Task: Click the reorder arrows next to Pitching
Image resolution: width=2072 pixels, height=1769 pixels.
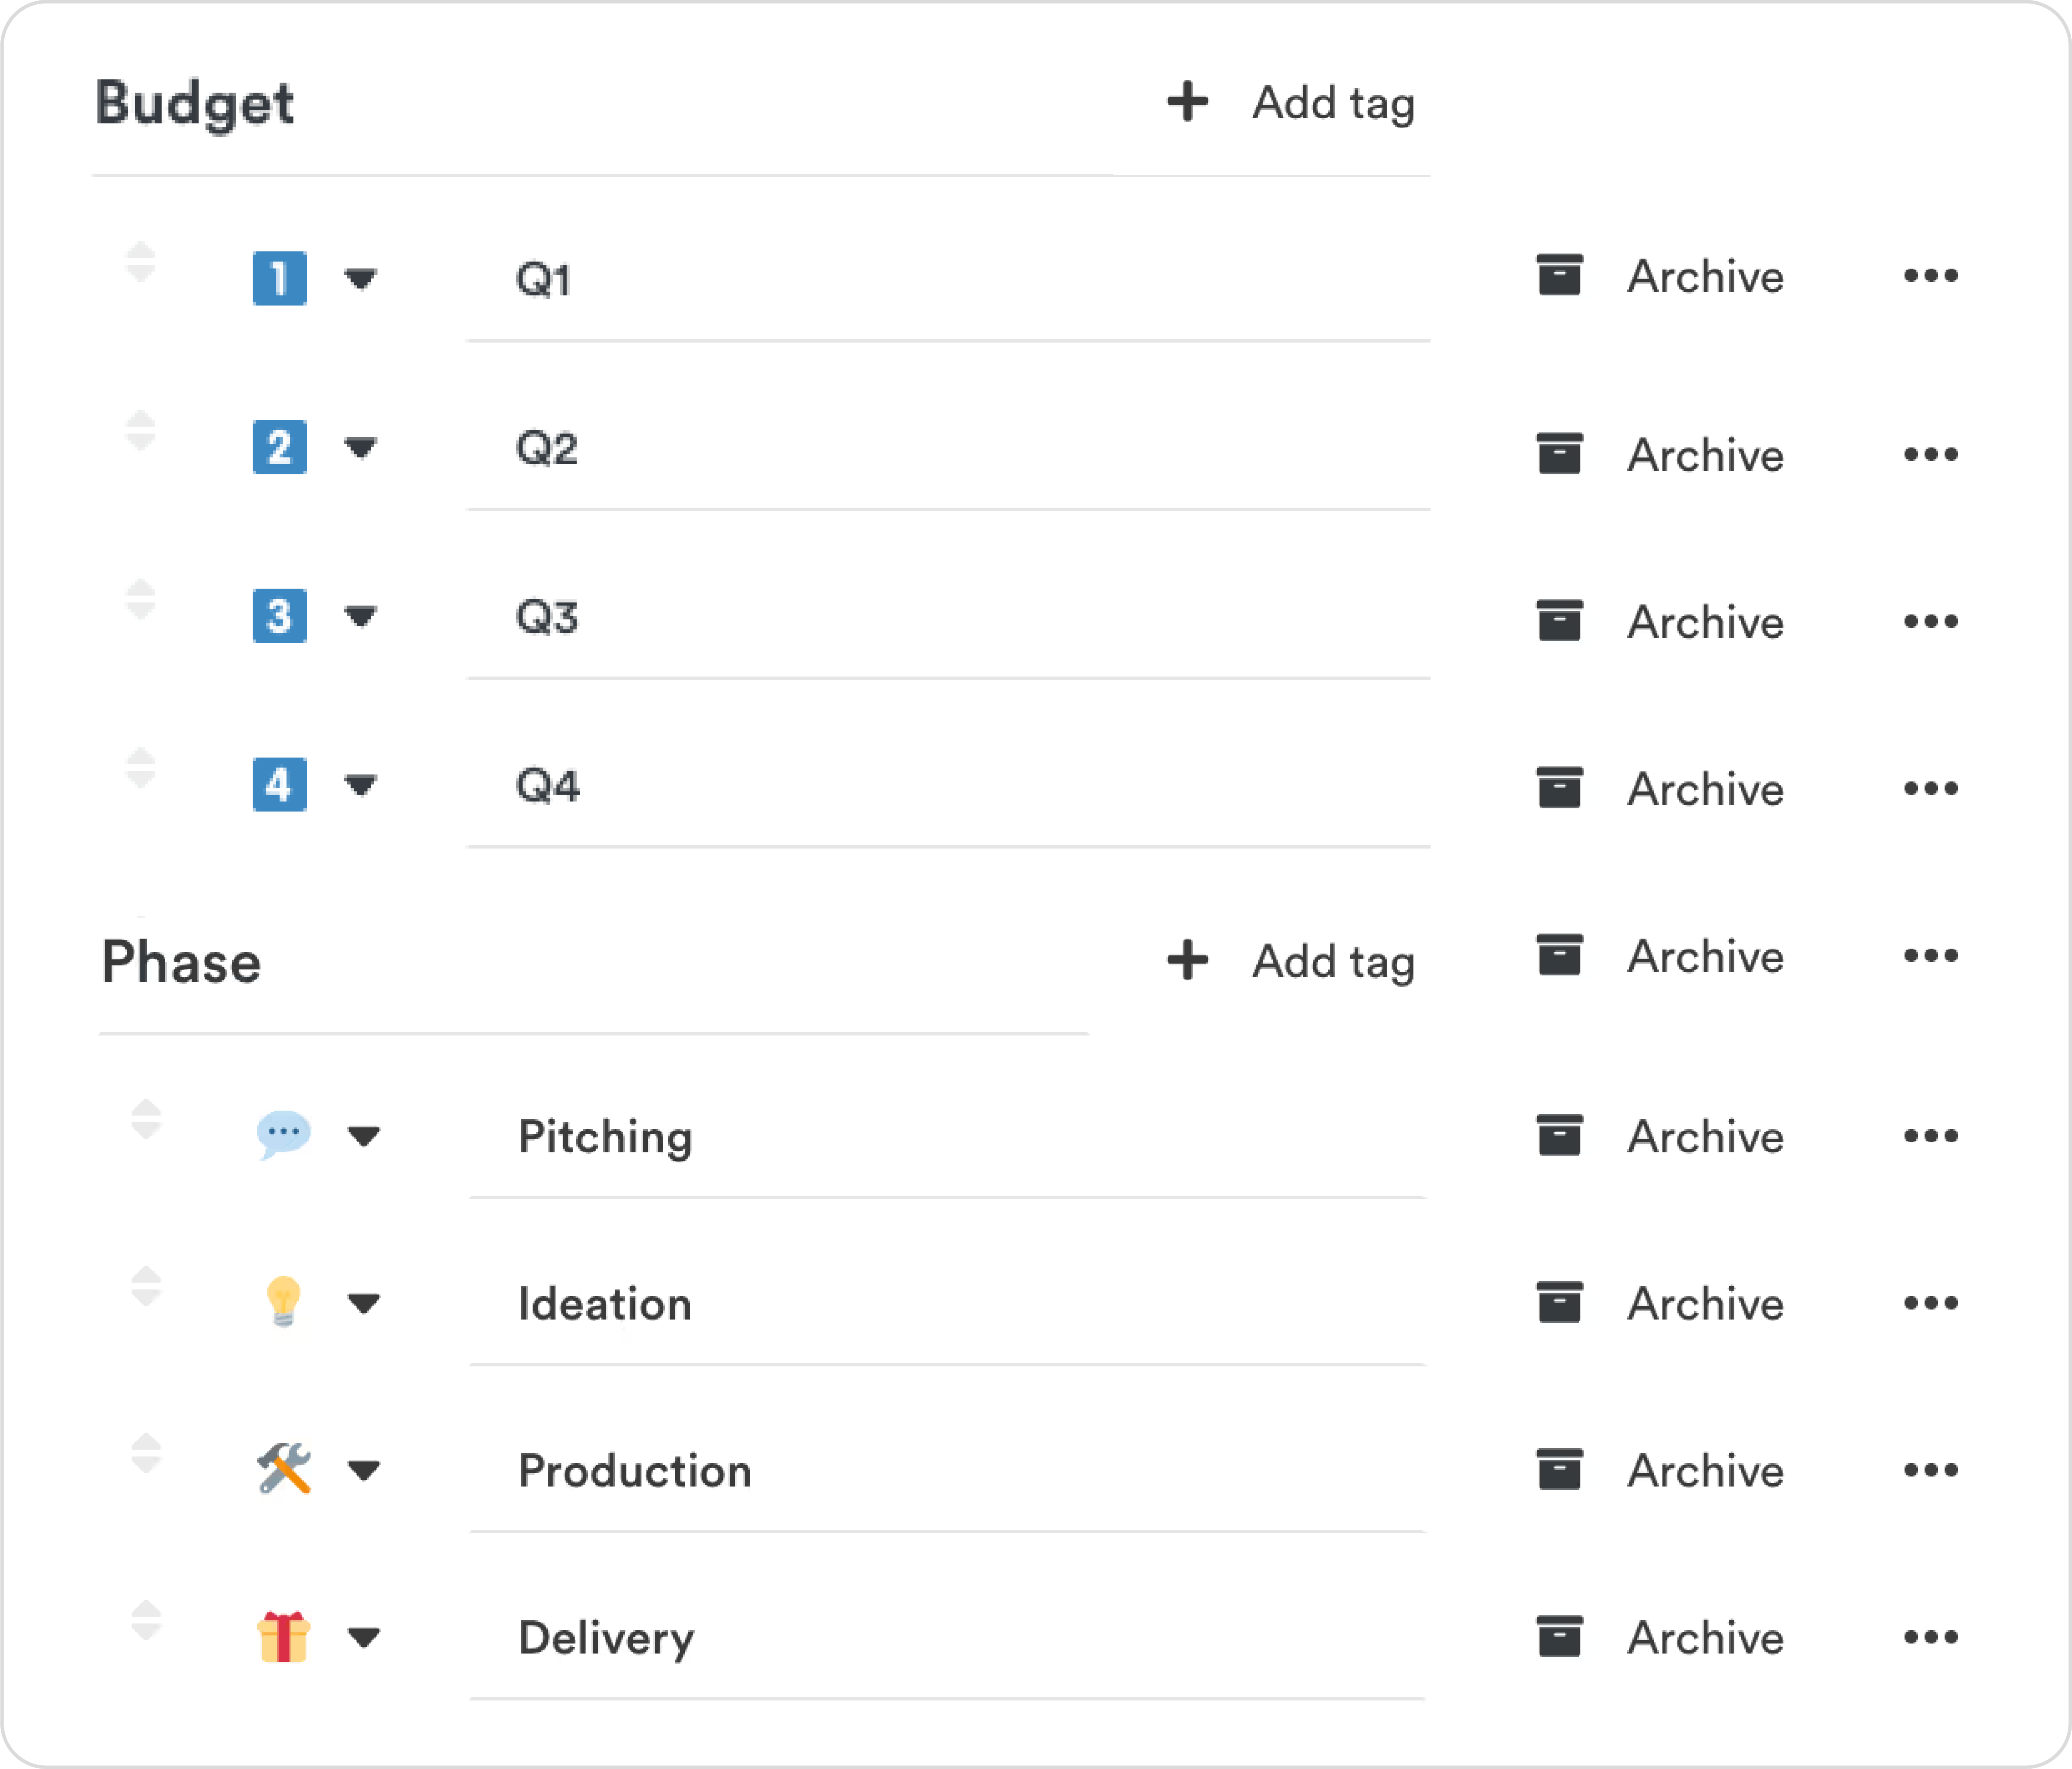Action: click(x=146, y=1119)
